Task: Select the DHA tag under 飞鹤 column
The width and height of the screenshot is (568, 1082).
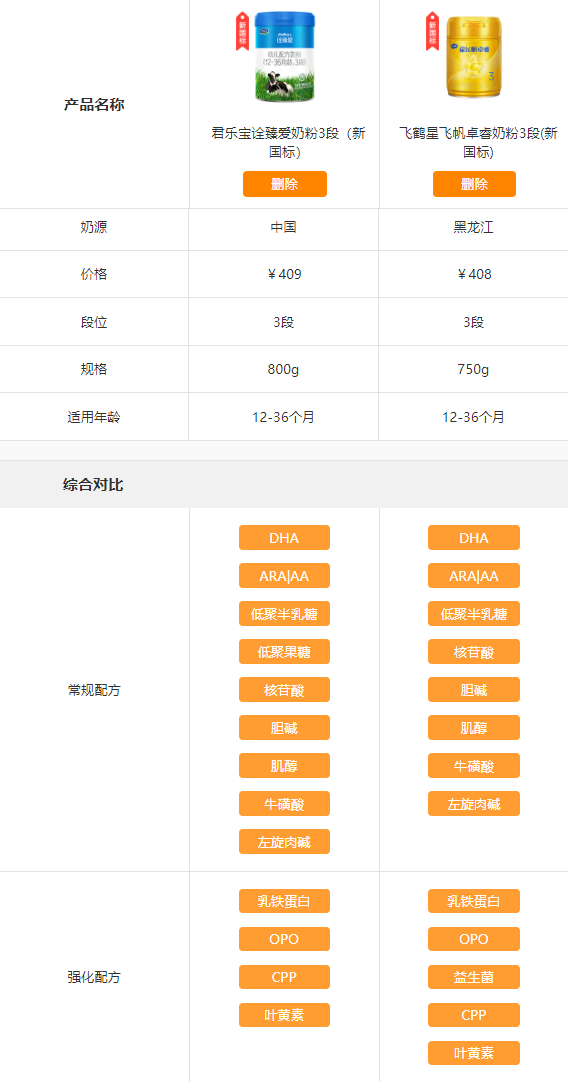Action: tap(473, 538)
